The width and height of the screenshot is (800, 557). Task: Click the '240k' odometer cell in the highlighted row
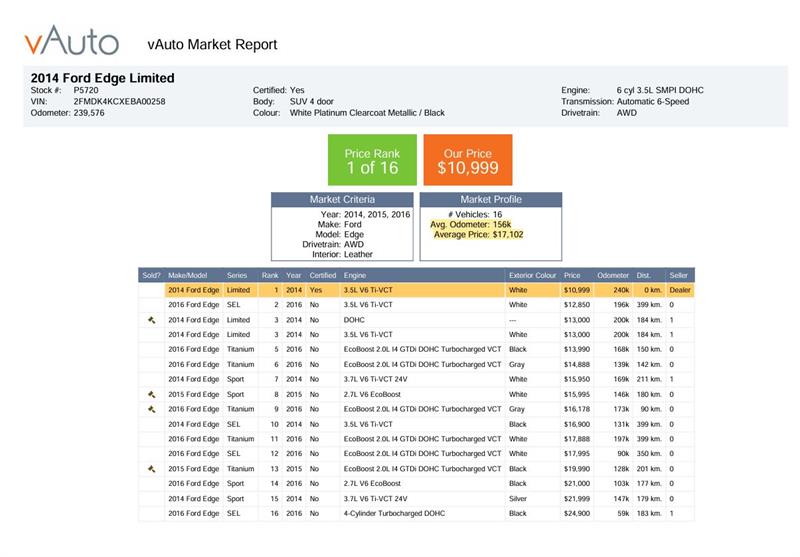(621, 290)
